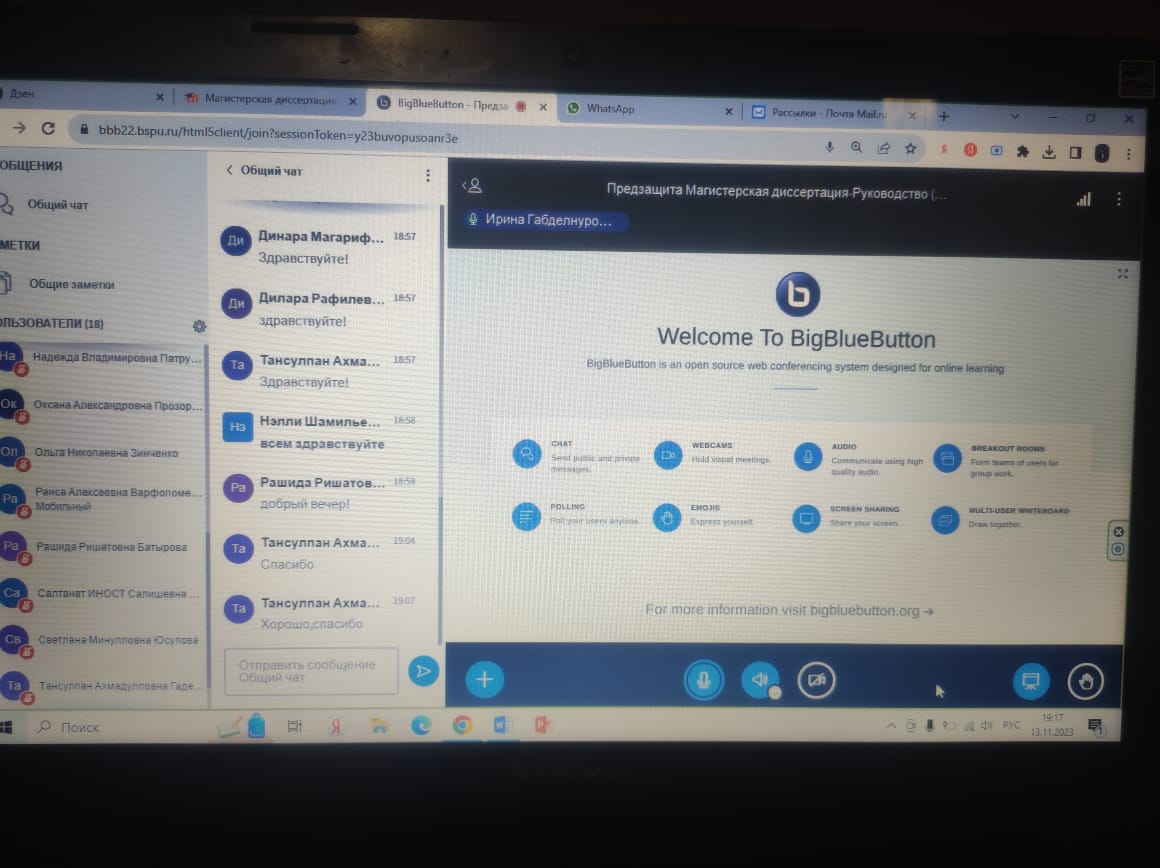Open the connection status signal bars

pyautogui.click(x=1083, y=200)
